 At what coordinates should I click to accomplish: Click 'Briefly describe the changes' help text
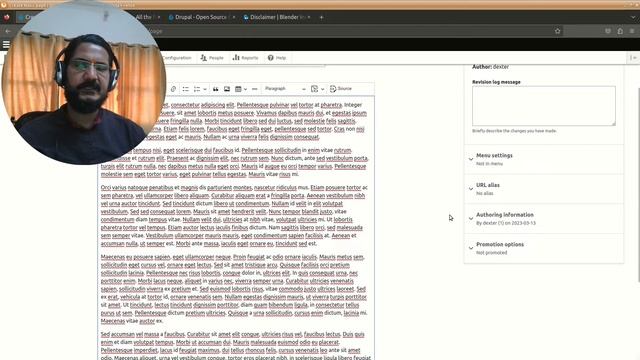(514, 131)
